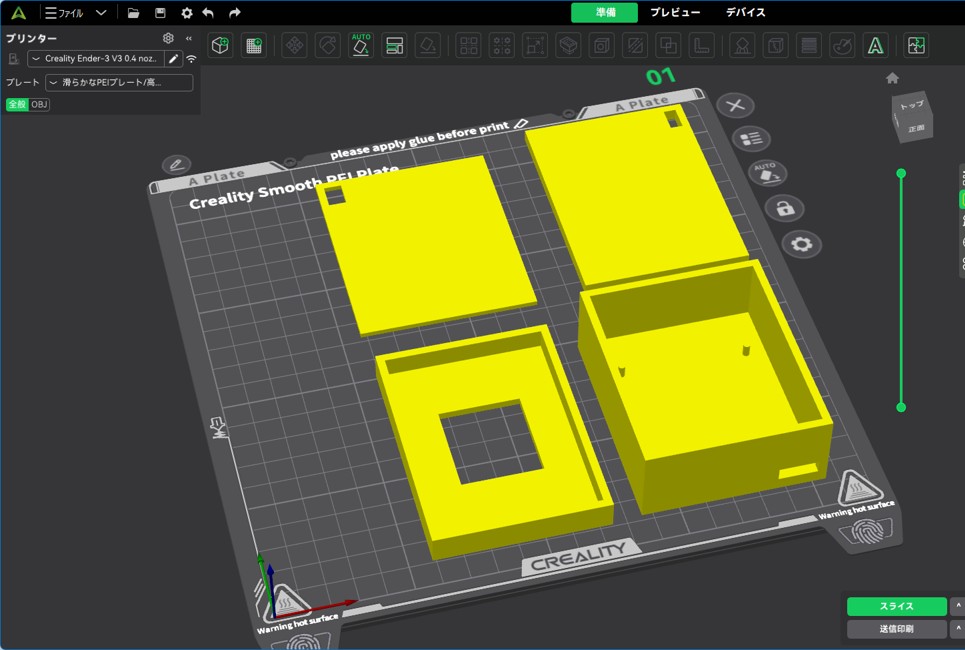
Task: Click the Add Plate icon
Action: 254,45
